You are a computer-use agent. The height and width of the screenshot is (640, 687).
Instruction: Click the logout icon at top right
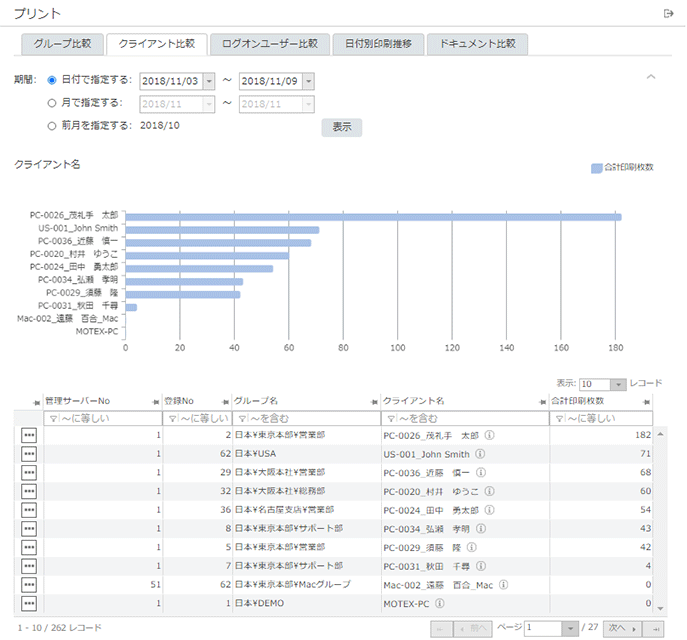(668, 13)
